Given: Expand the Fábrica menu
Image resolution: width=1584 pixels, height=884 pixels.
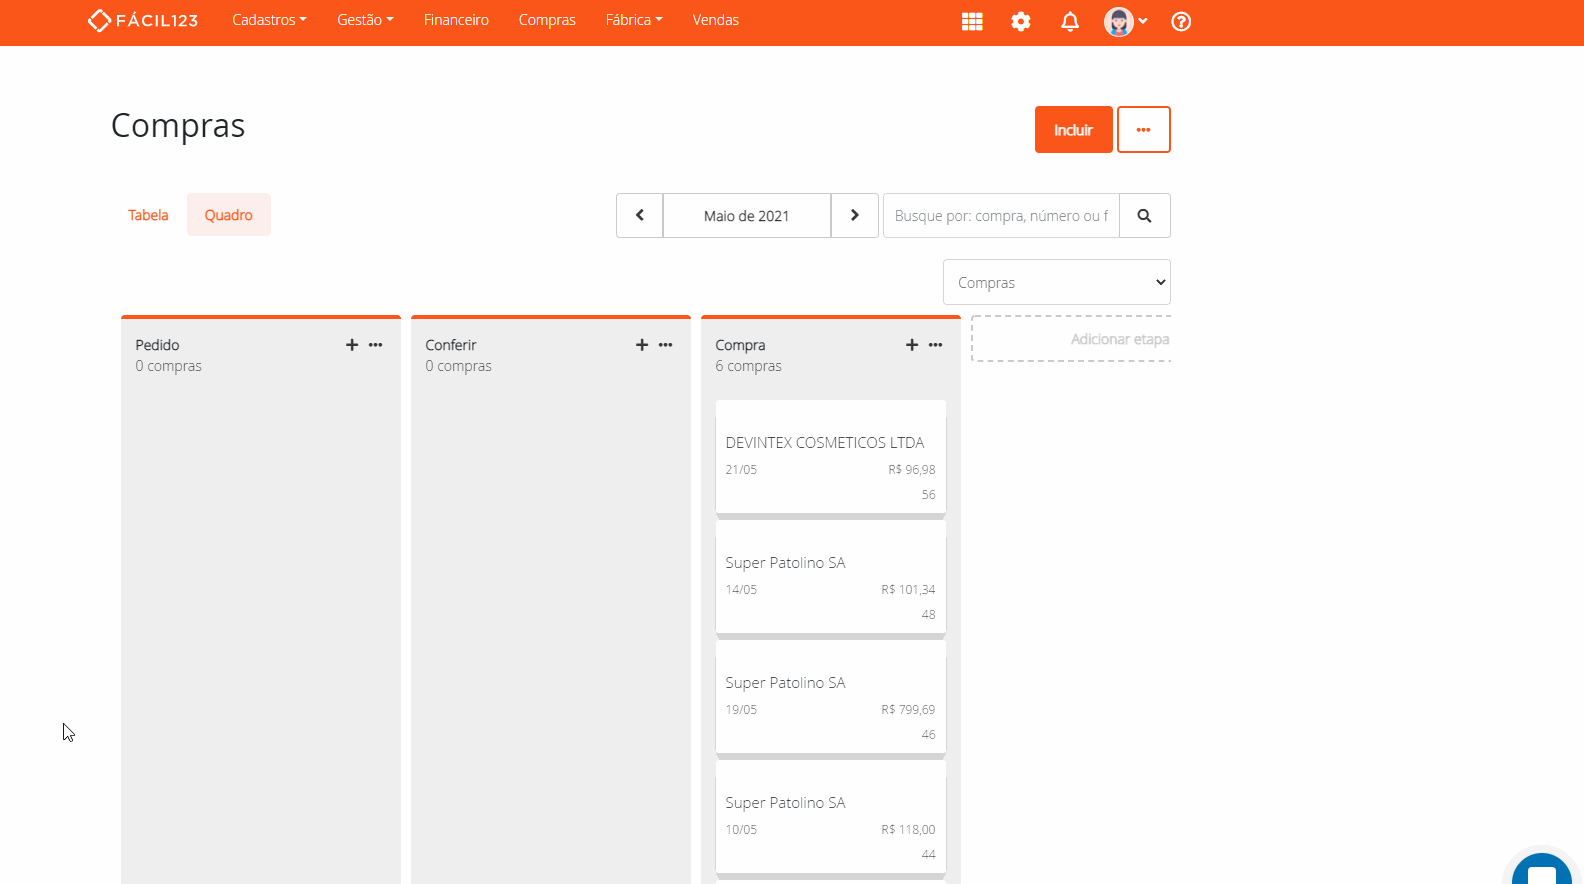Looking at the screenshot, I should [x=633, y=20].
